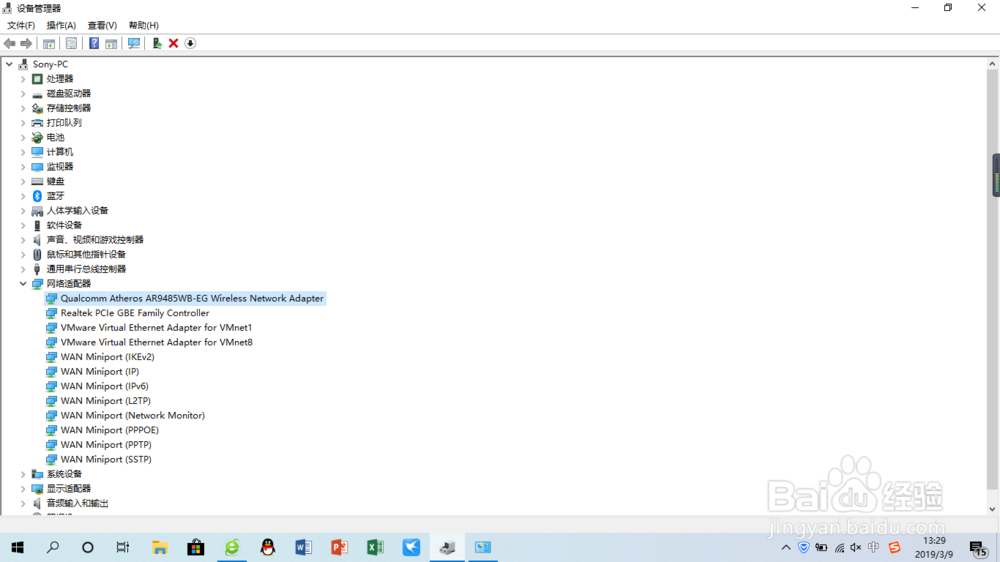Select 通用串行总线控制器 node
Image resolution: width=1000 pixels, height=562 pixels.
86,269
